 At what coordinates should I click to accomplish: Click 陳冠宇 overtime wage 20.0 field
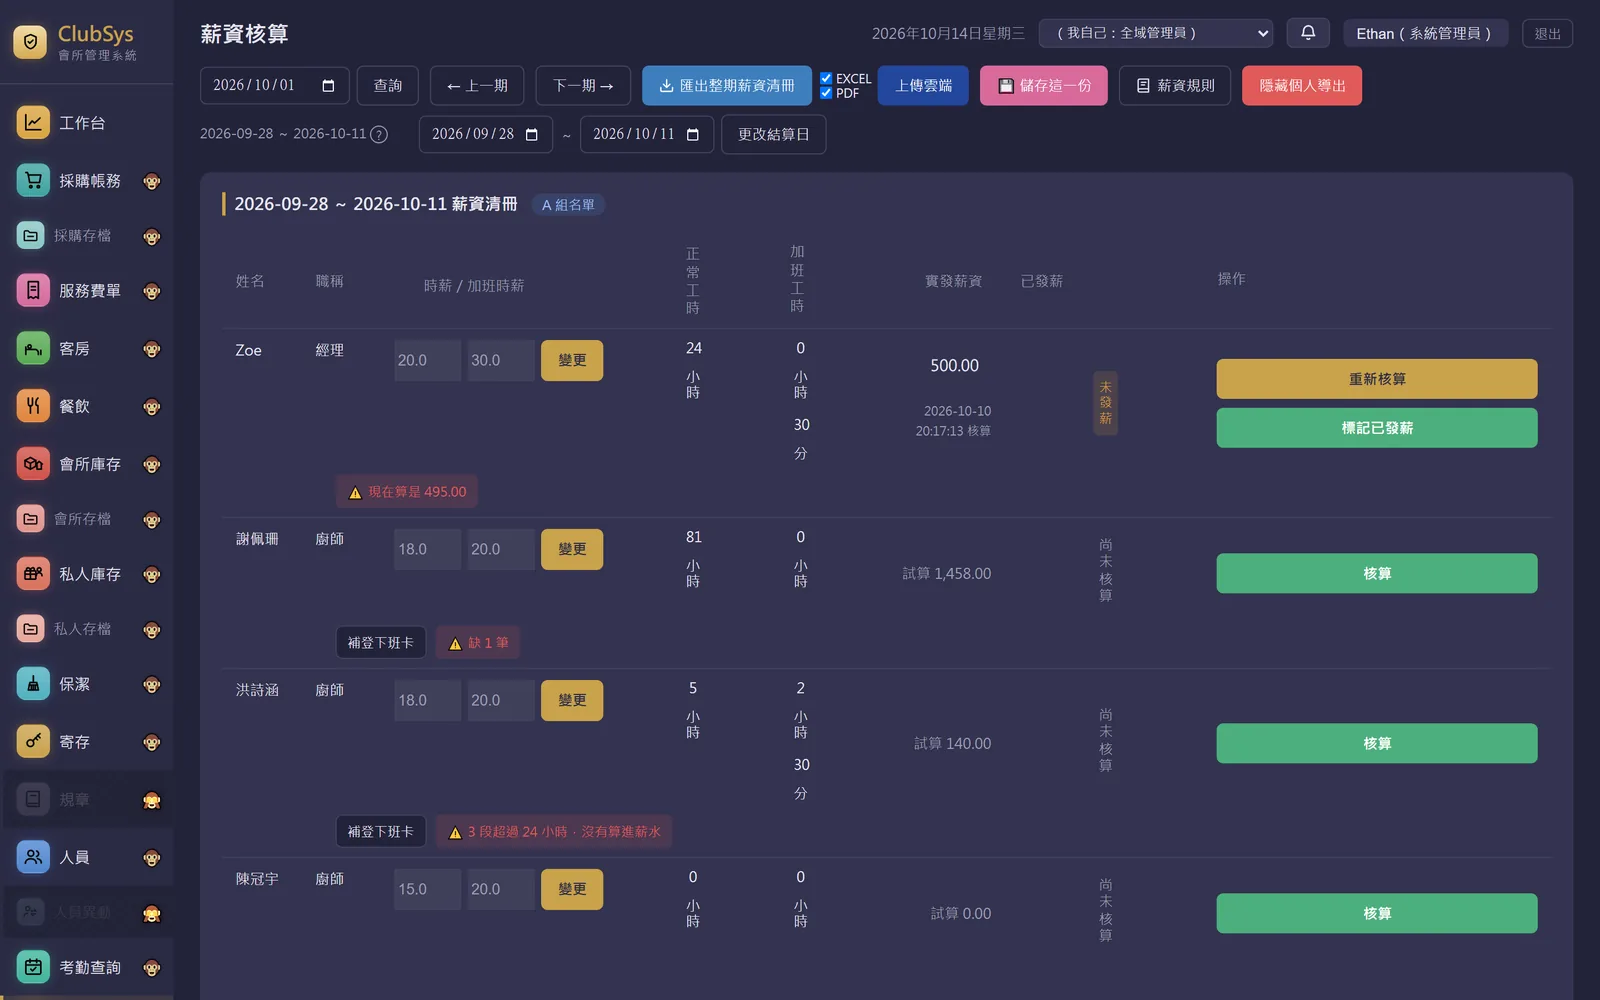501,889
